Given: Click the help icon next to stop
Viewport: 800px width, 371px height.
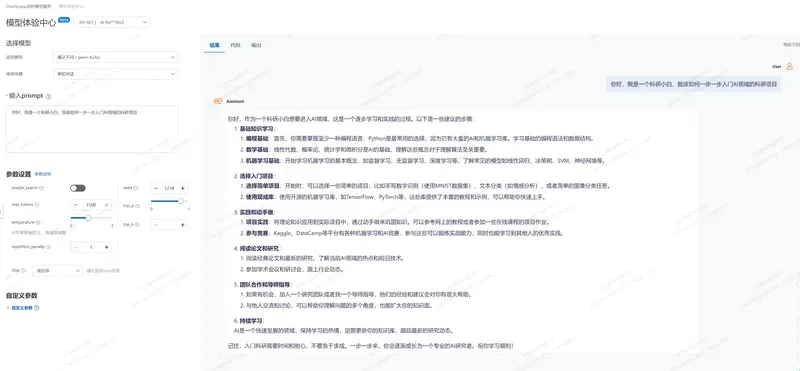Looking at the screenshot, I should click(24, 270).
